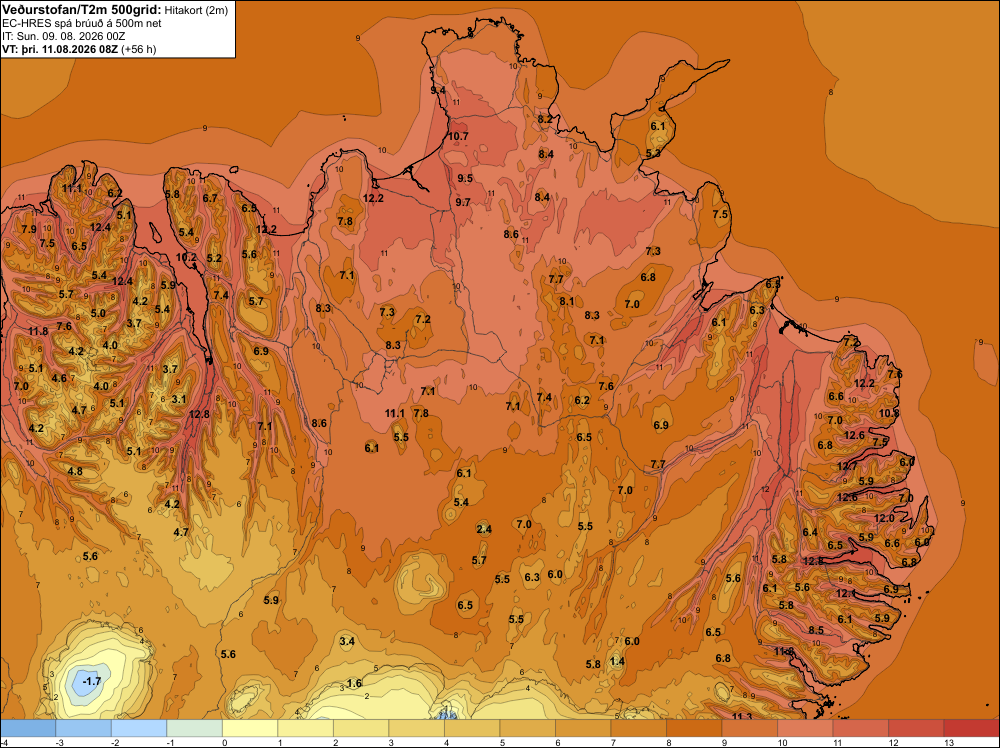Click the '-1.7' temperature value on the glacier
The height and width of the screenshot is (748, 1000).
92,681
